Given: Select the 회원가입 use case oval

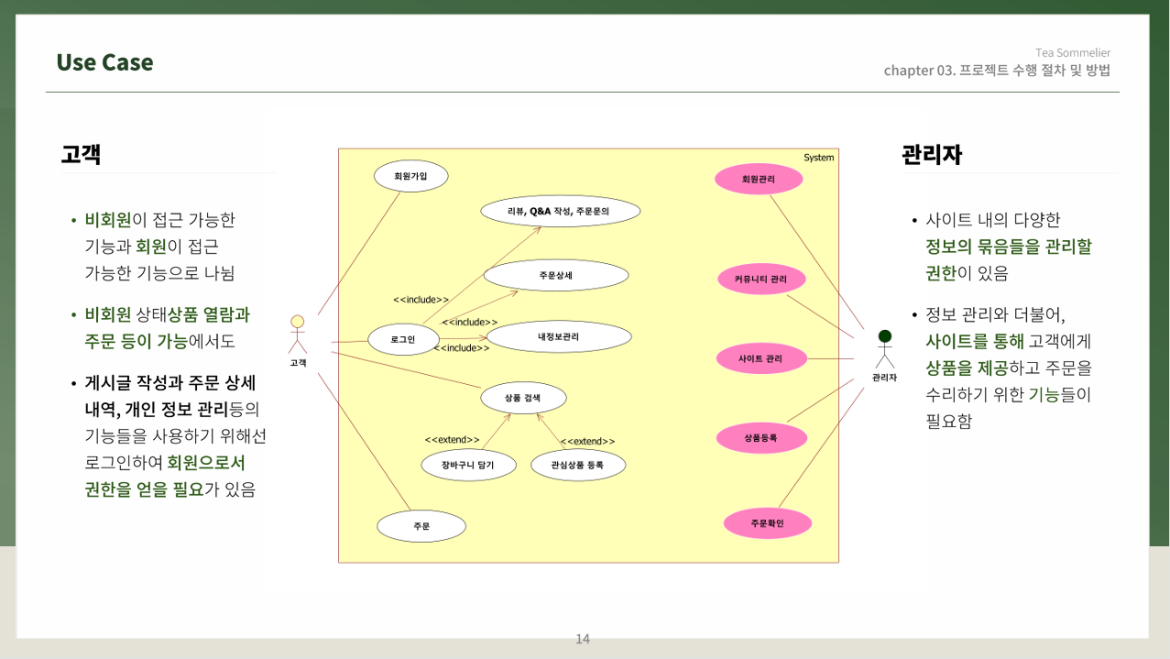Looking at the screenshot, I should click(x=411, y=176).
